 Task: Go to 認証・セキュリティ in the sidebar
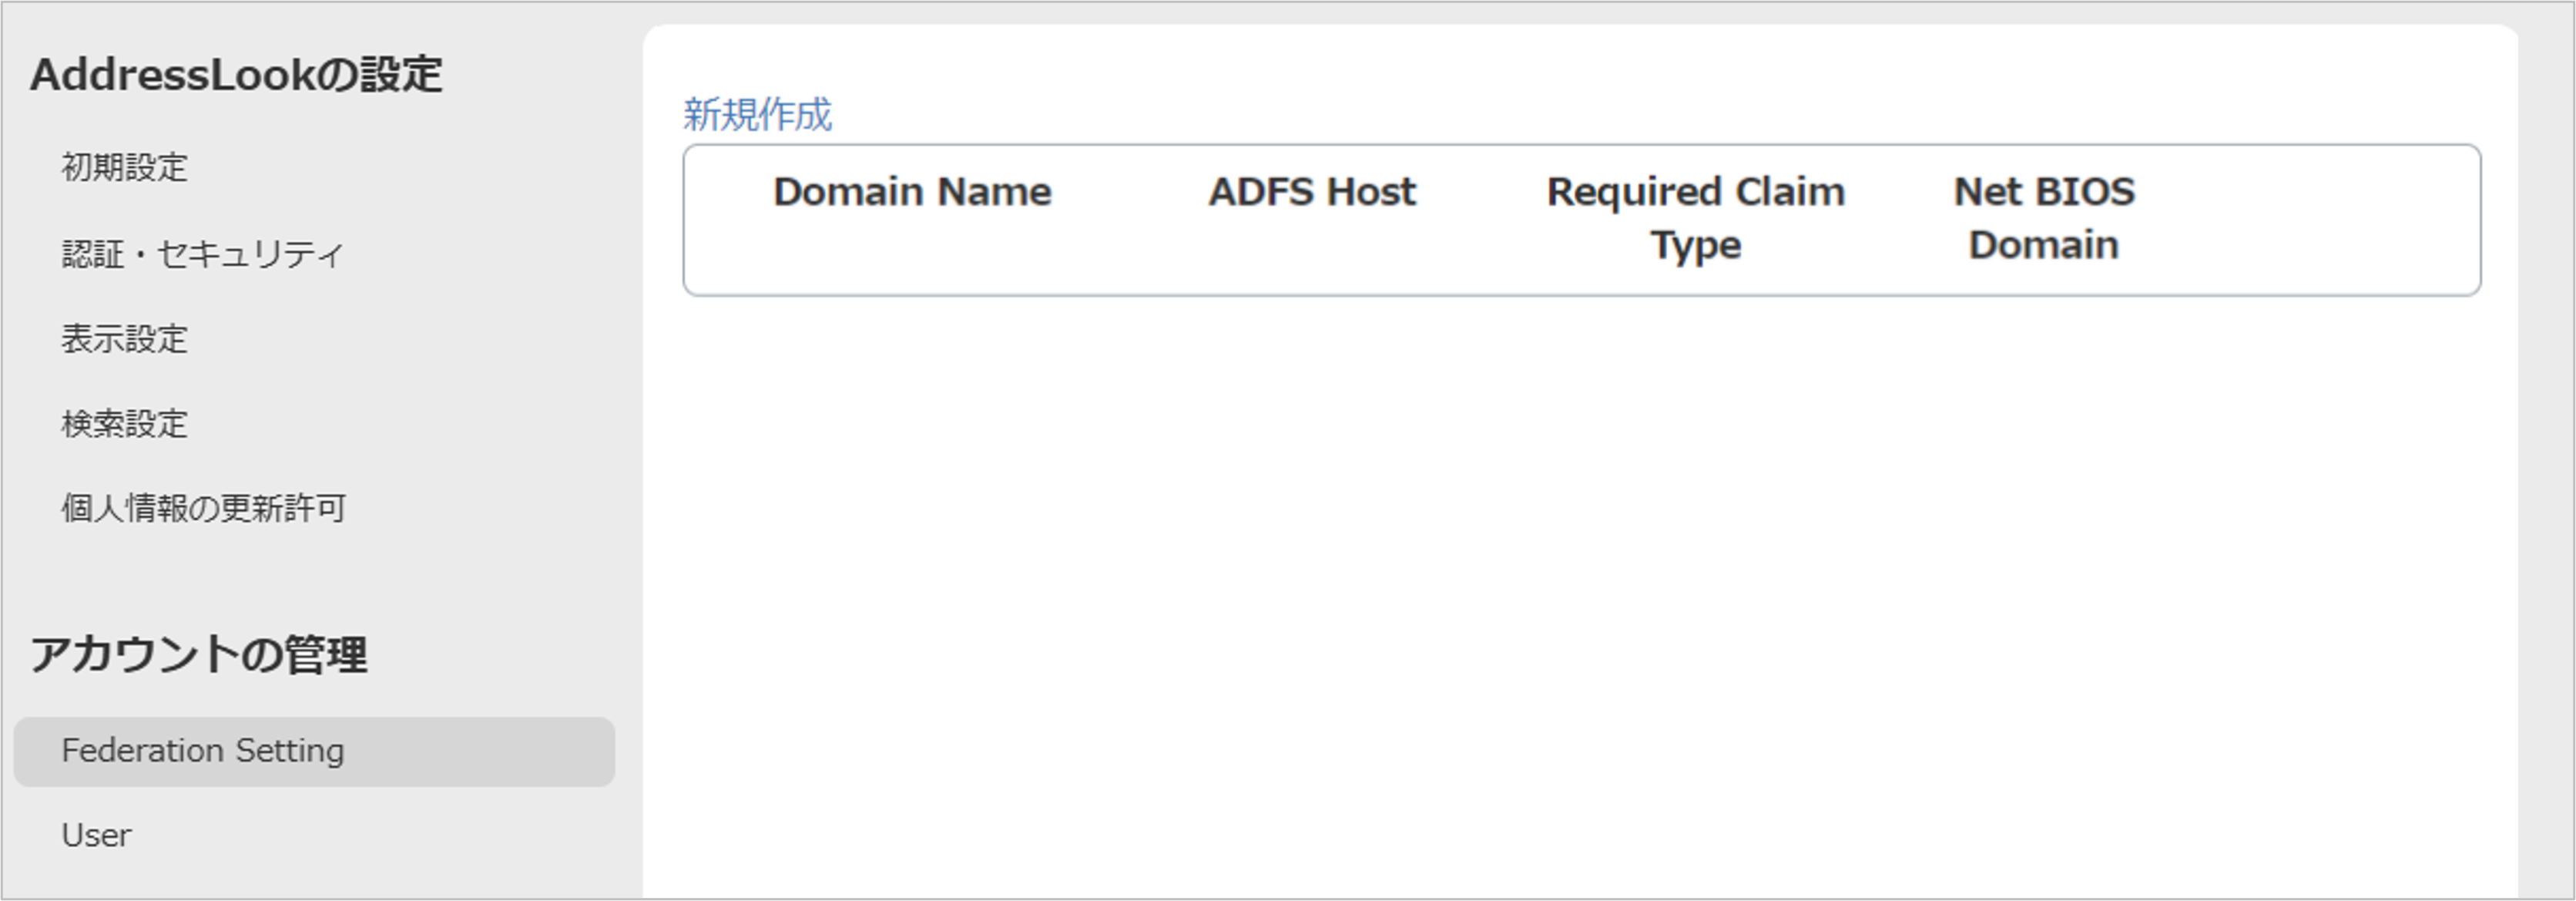(x=203, y=254)
